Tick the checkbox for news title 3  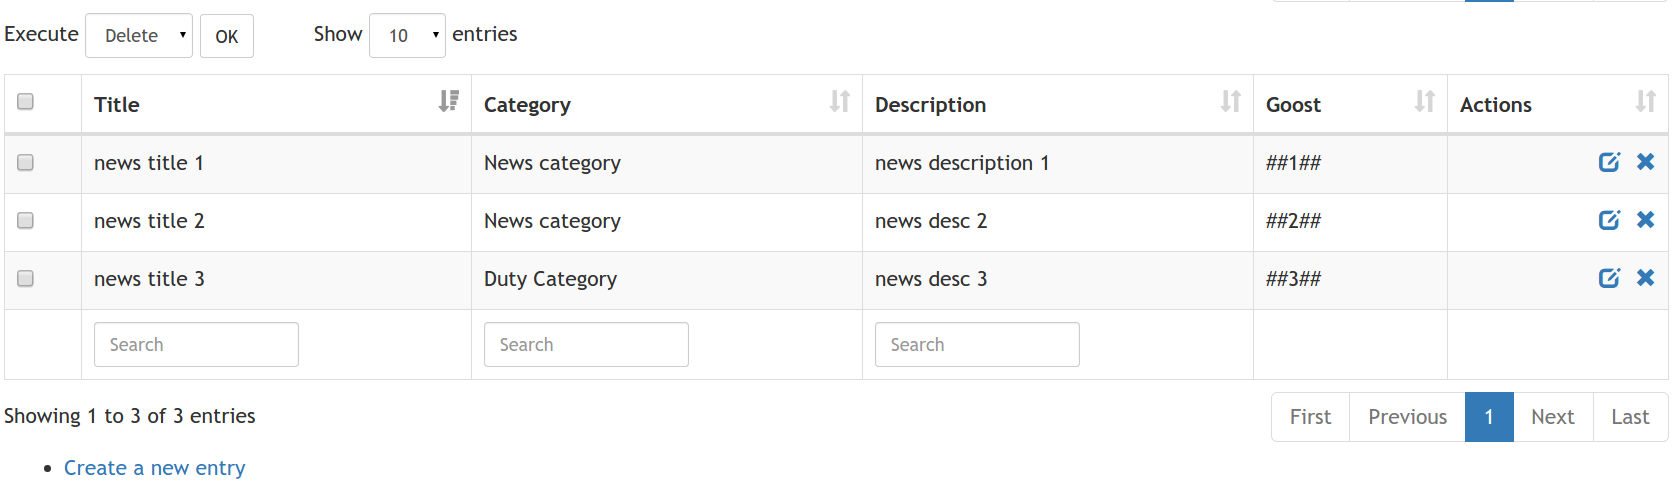click(26, 278)
